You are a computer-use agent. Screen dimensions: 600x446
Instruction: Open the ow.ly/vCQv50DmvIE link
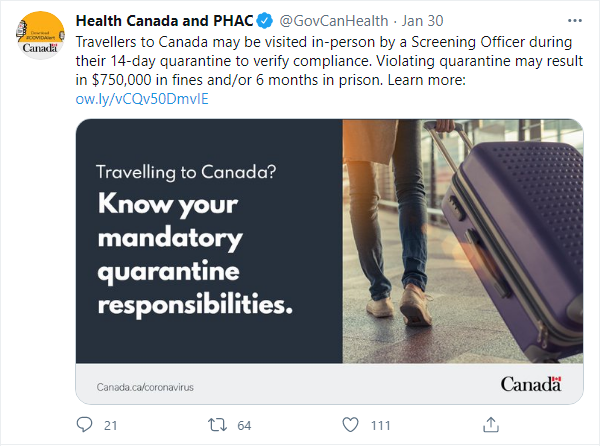(142, 99)
